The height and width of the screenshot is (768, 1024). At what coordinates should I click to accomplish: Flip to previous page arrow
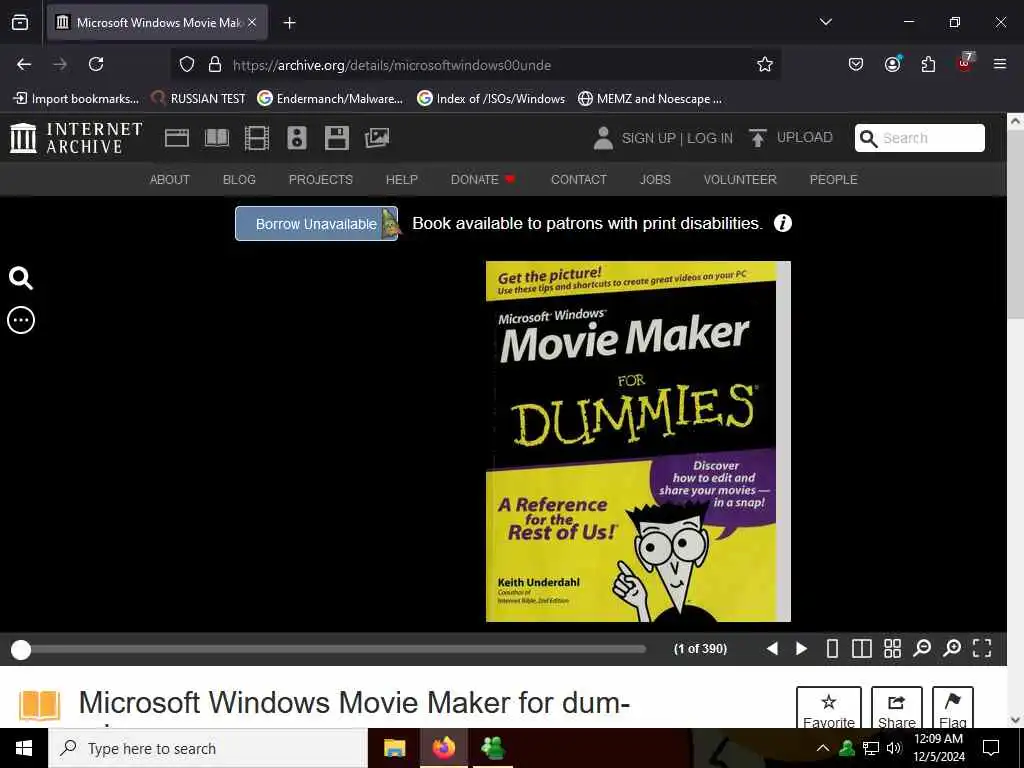coord(772,648)
